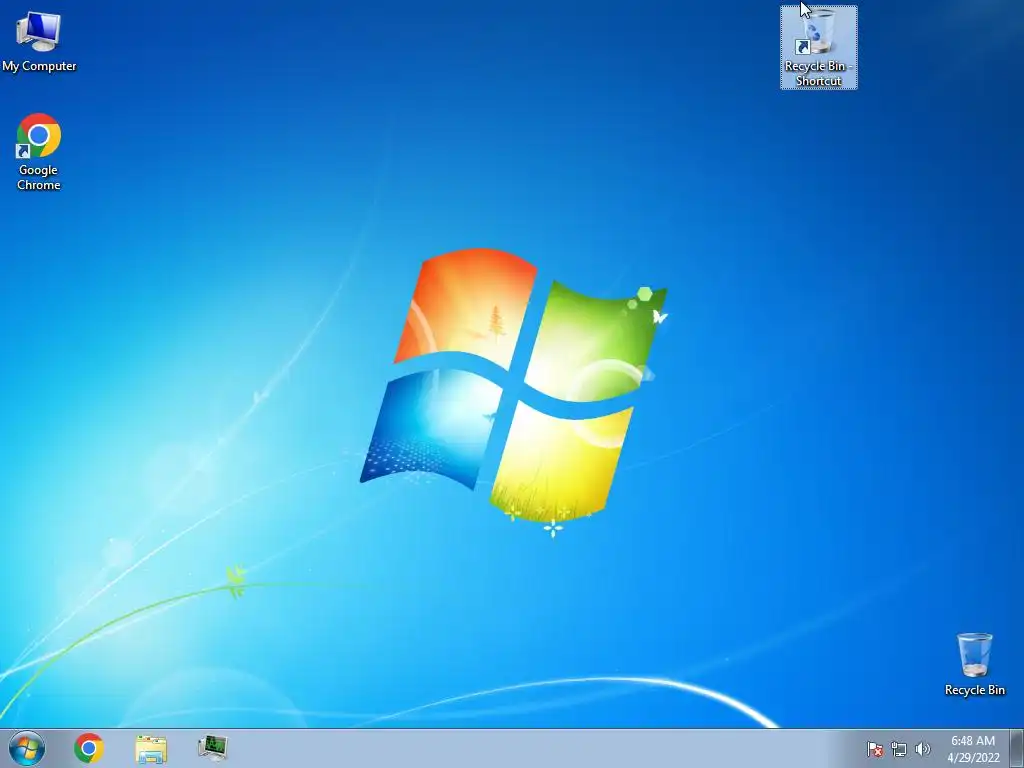This screenshot has width=1024, height=768.
Task: Select the My Computer desktop icon
Action: (39, 40)
